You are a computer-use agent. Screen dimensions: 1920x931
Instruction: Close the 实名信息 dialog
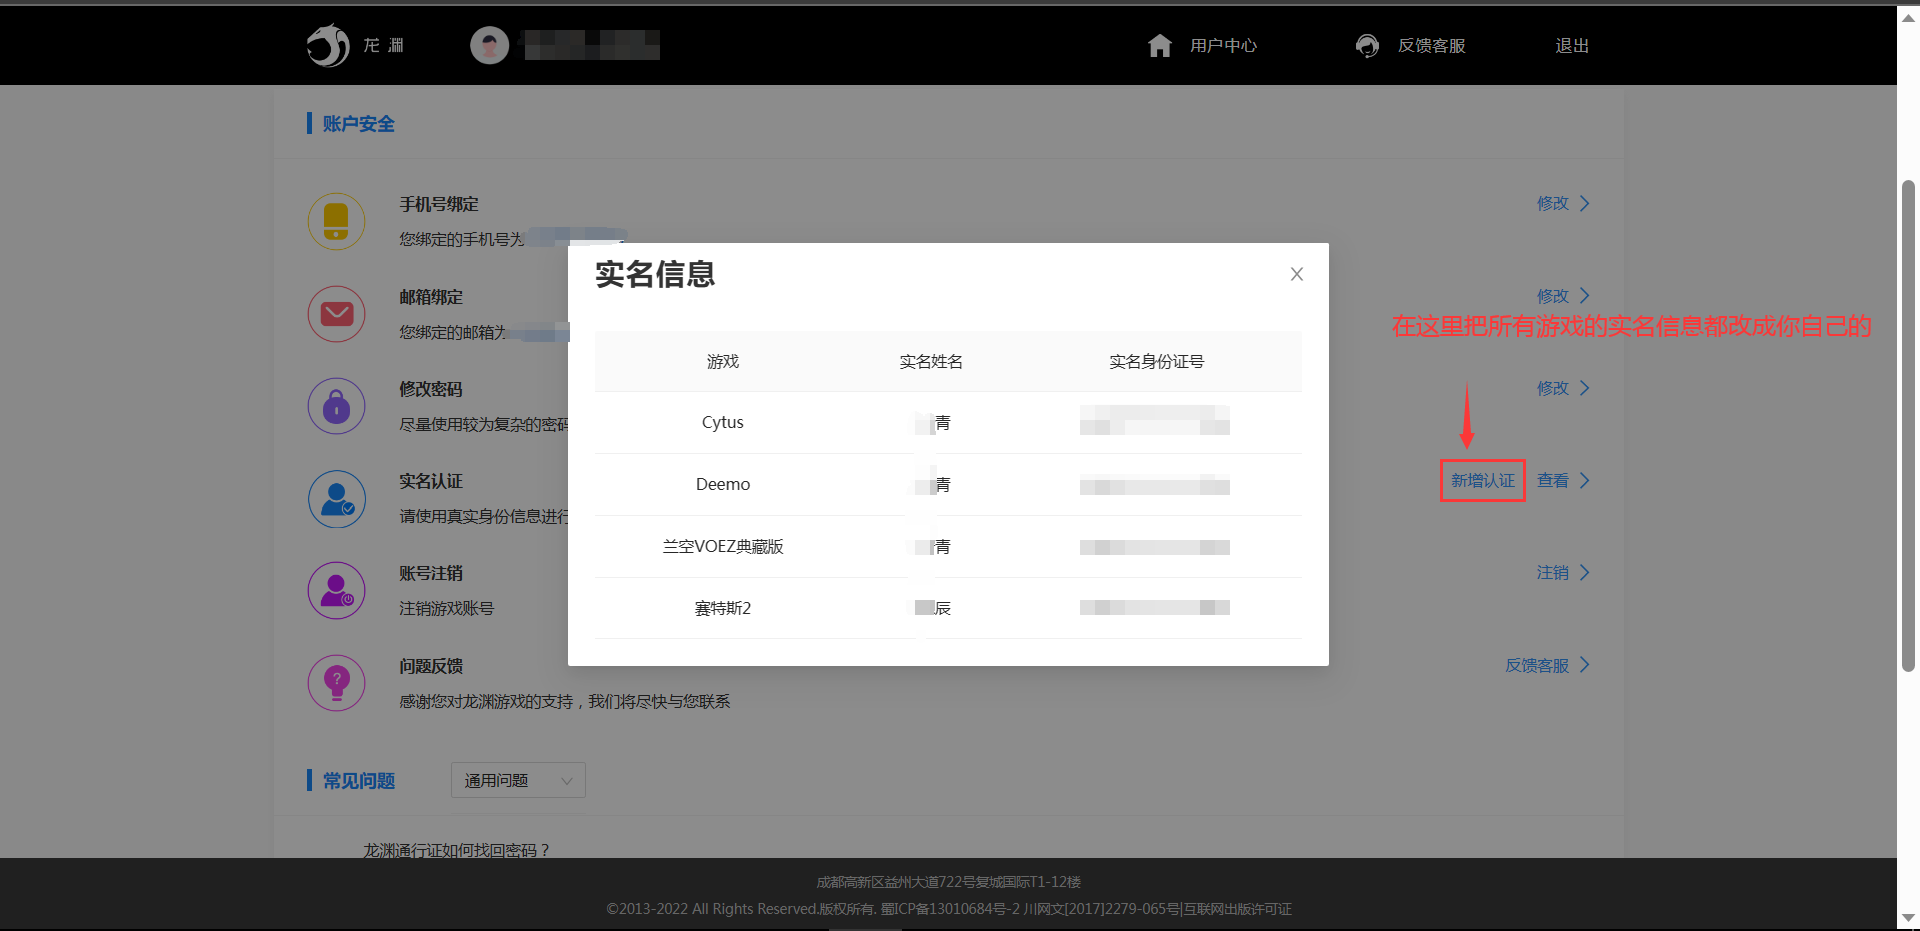point(1296,274)
